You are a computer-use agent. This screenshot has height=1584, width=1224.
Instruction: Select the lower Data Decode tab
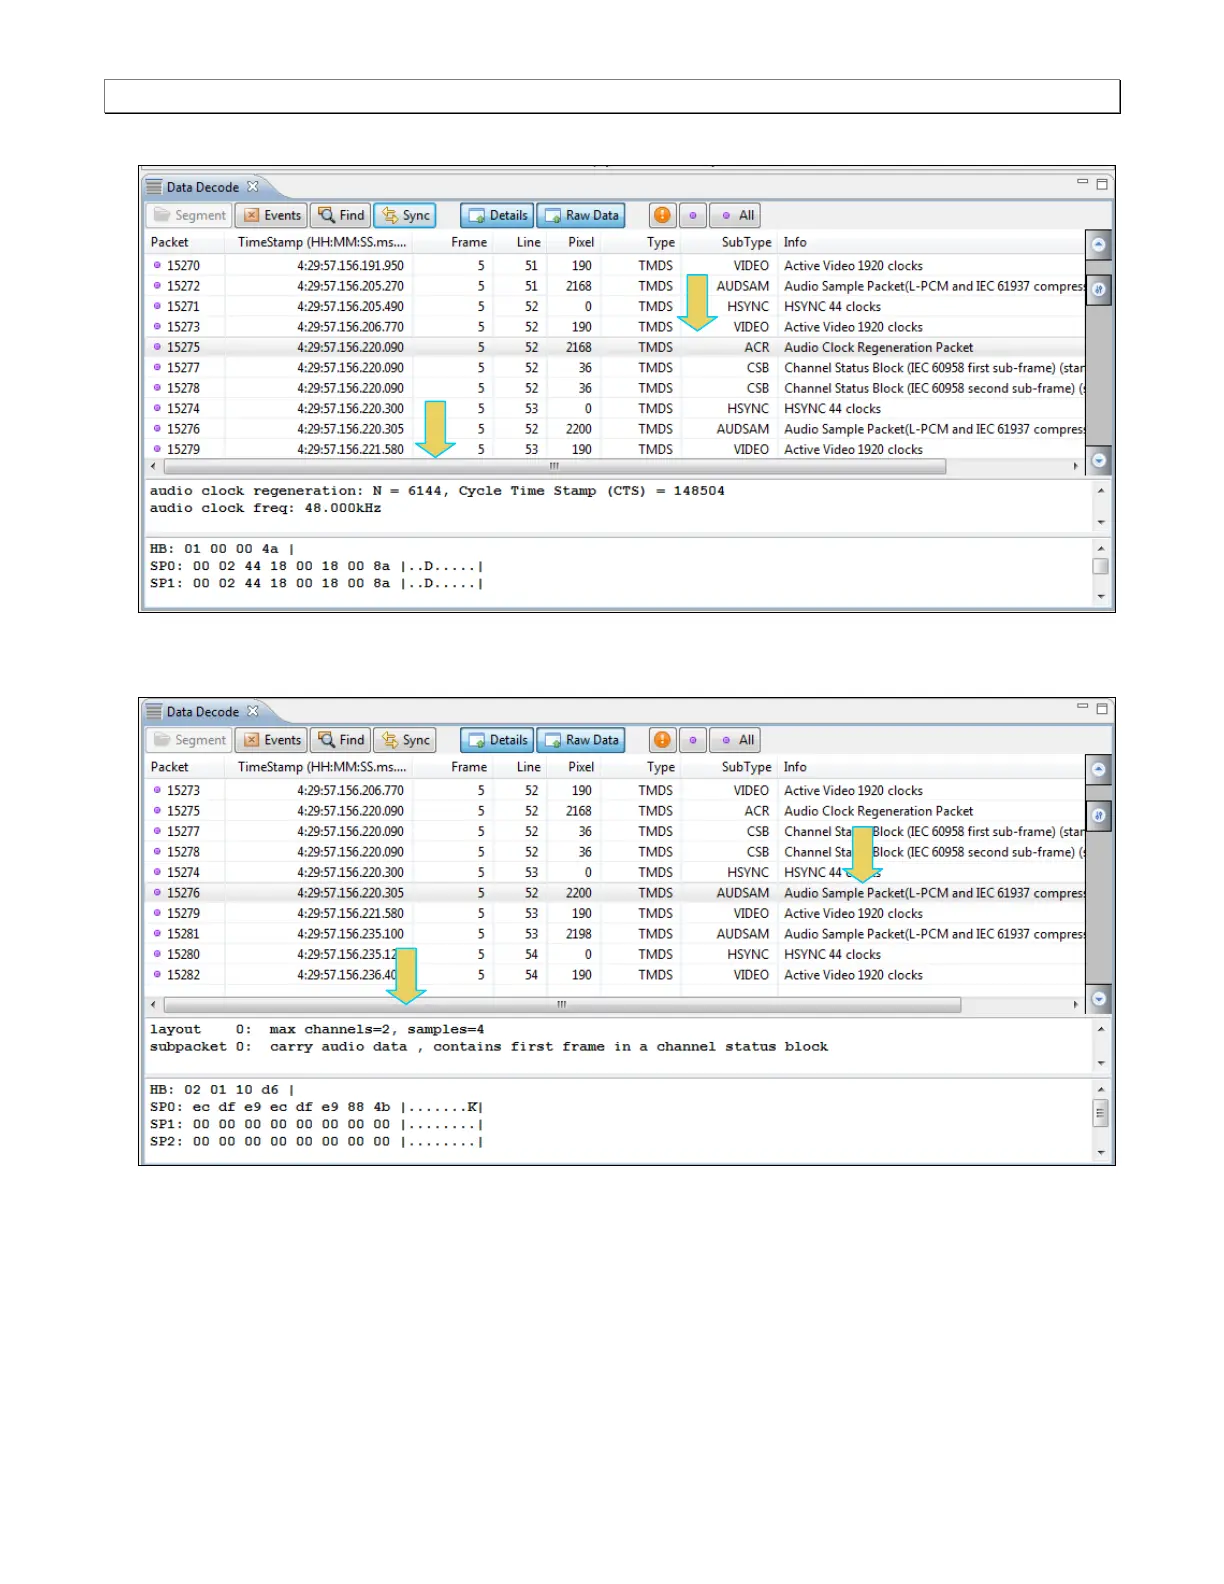click(x=202, y=712)
